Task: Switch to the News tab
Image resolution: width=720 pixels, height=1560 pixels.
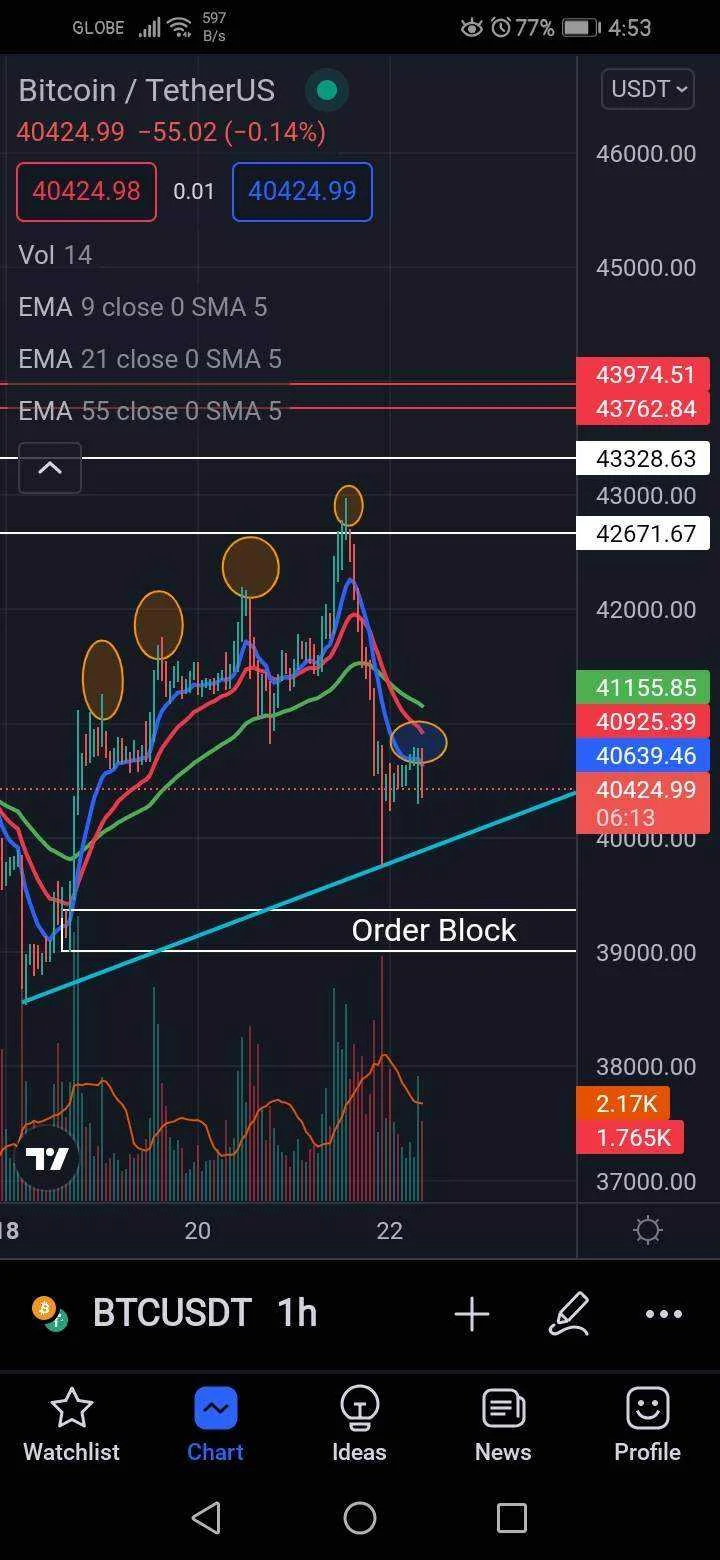Action: 503,1426
